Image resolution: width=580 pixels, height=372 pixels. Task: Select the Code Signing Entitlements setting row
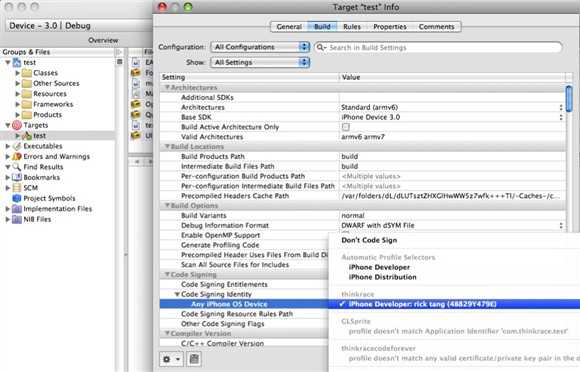[x=244, y=284]
